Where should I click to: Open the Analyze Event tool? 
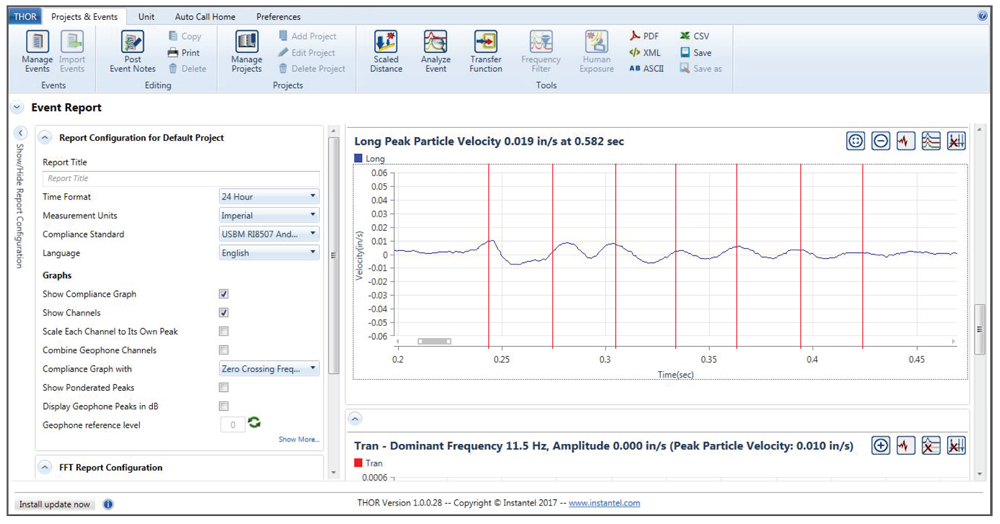(436, 52)
